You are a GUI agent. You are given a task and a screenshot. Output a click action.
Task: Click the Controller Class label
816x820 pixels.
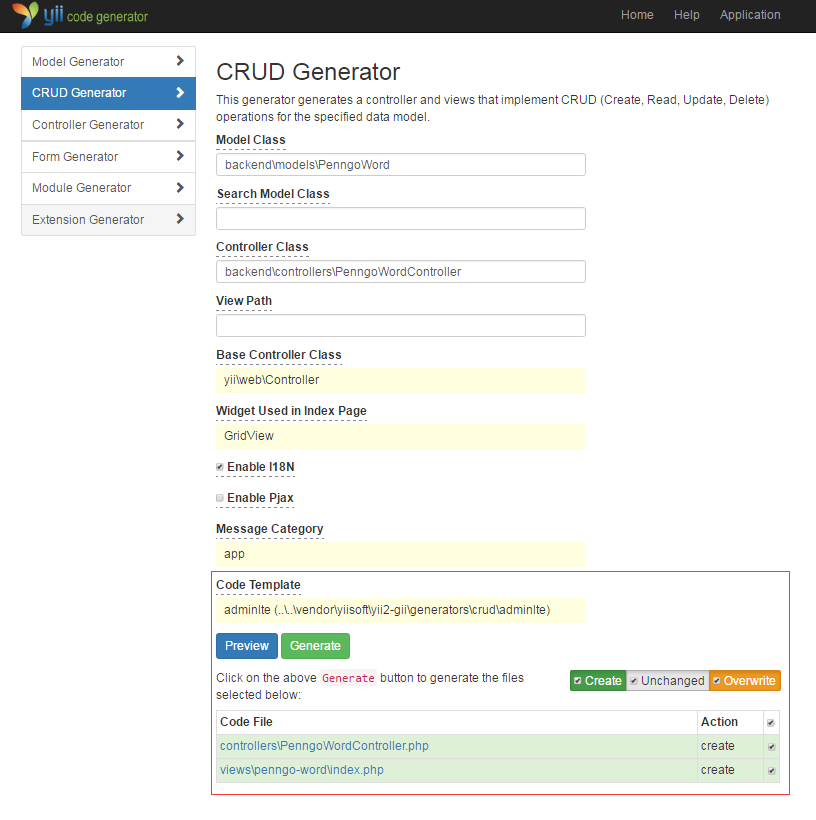tap(262, 247)
